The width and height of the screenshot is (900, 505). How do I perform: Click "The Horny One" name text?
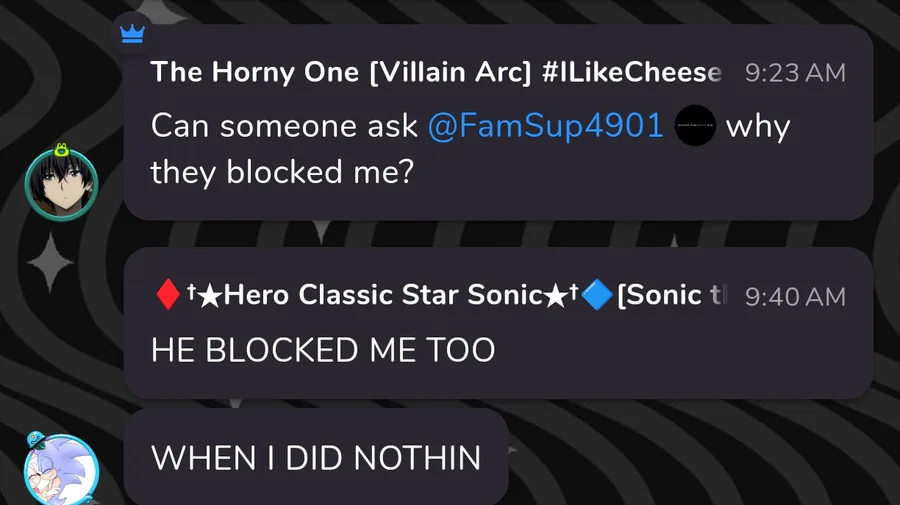tap(251, 72)
